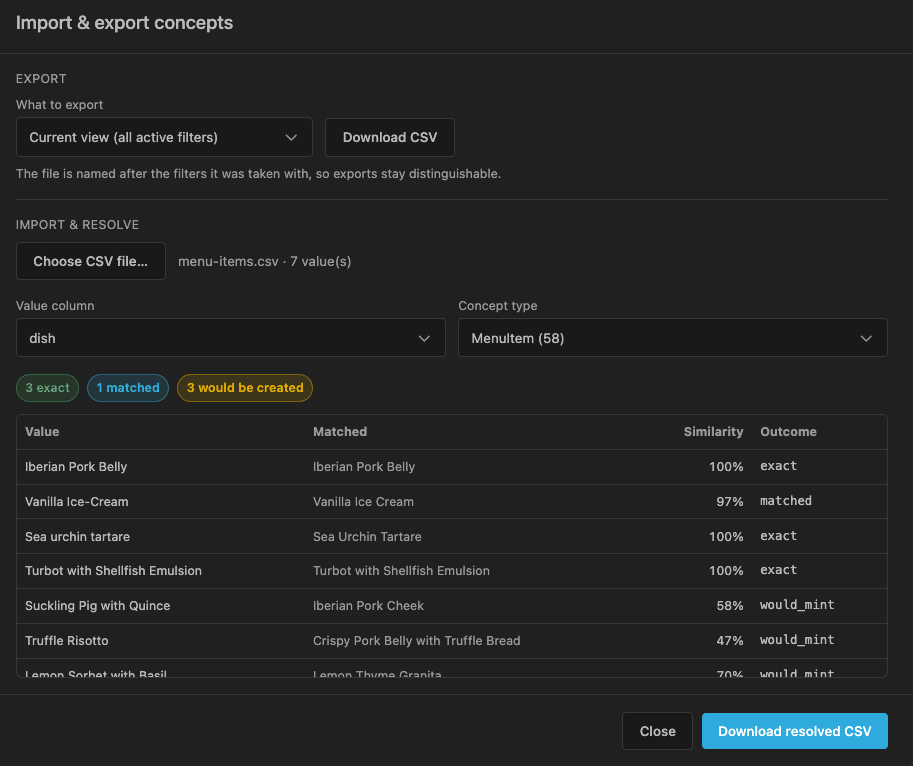Viewport: 913px width, 766px height.
Task: Click the 'matched' outcome cell
Action: point(786,501)
